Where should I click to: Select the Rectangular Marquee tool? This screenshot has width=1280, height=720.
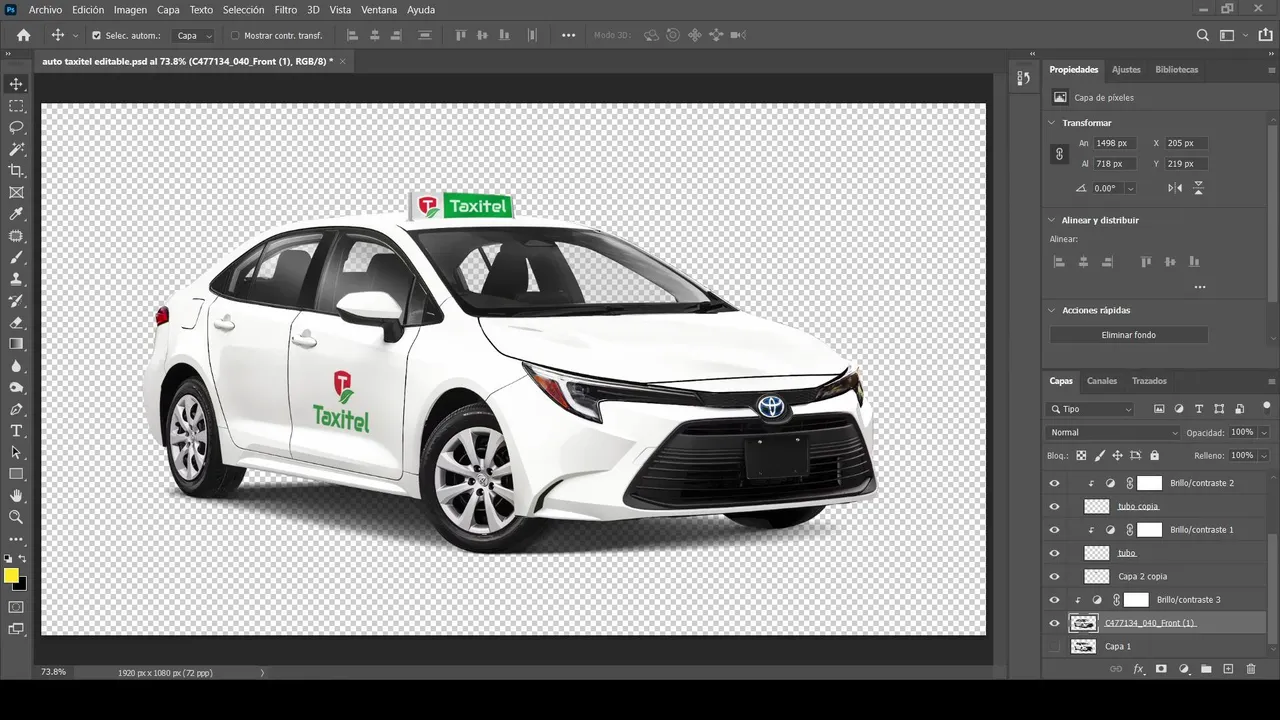point(16,106)
